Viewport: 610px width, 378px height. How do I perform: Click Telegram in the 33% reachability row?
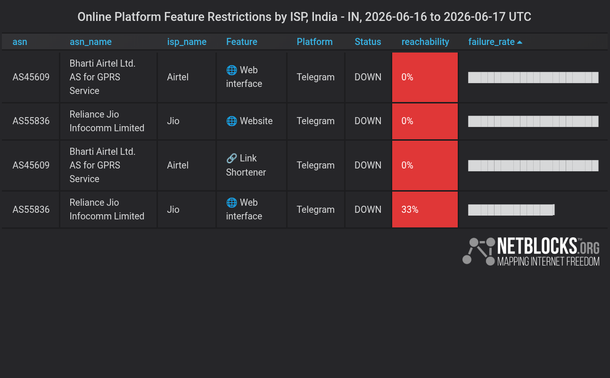[x=316, y=210]
